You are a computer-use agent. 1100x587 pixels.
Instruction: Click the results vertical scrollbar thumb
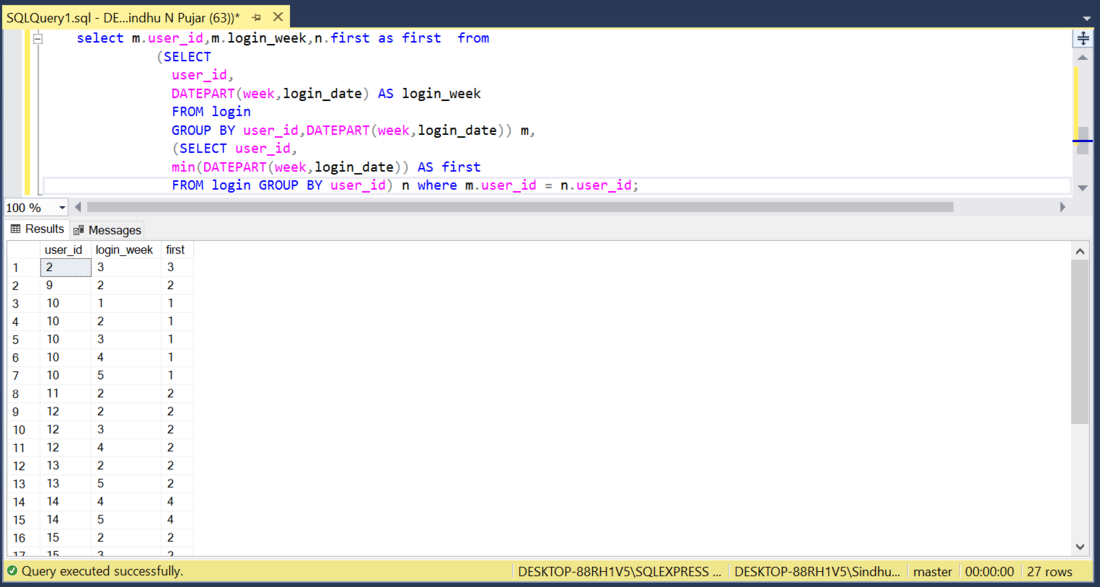click(1080, 342)
